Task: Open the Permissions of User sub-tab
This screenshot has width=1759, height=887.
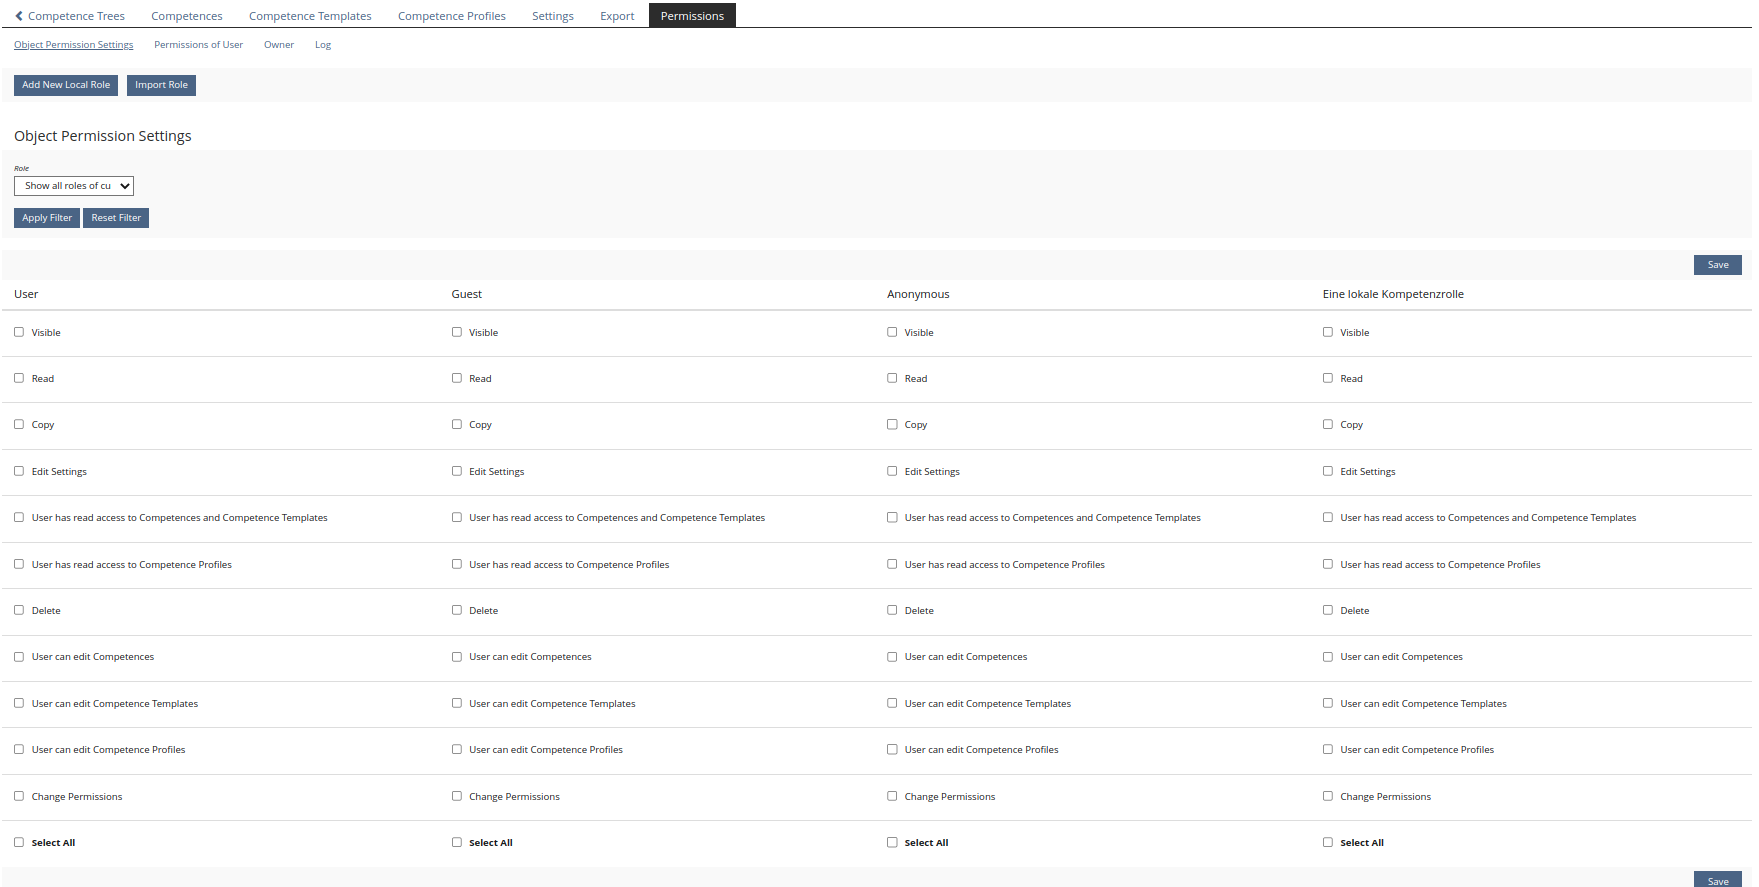Action: 198,45
